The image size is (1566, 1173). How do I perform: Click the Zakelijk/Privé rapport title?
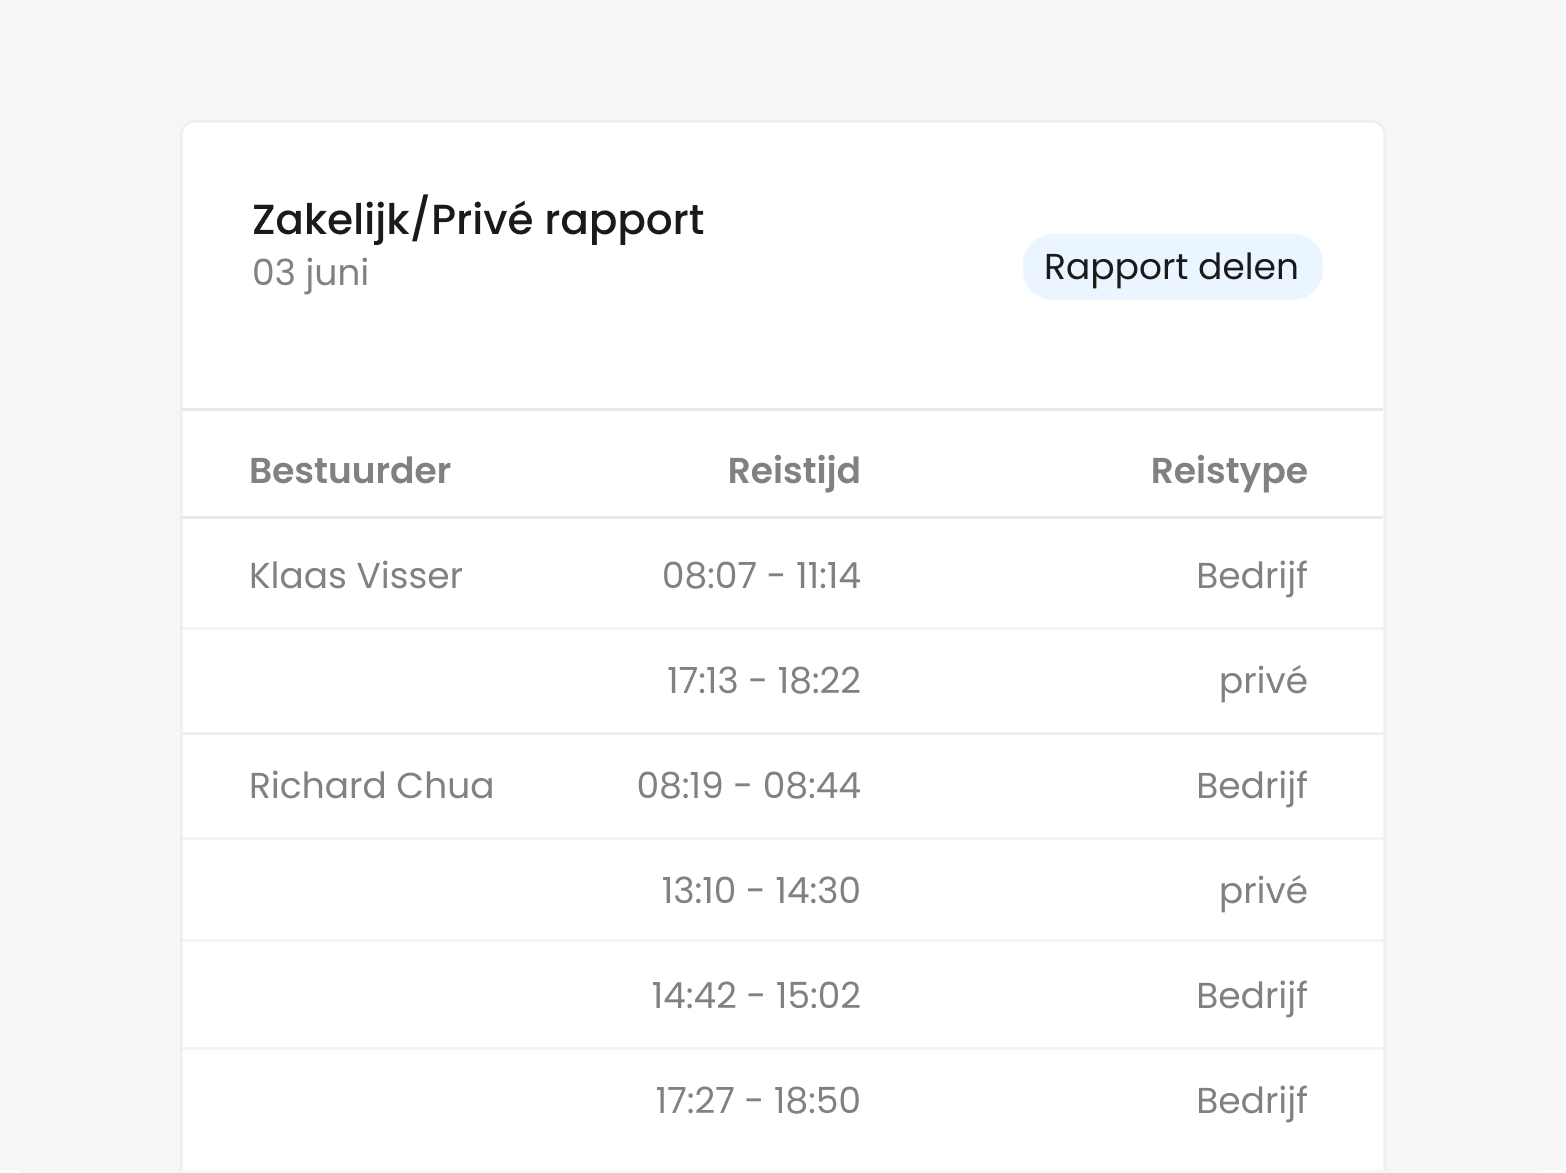(x=478, y=220)
